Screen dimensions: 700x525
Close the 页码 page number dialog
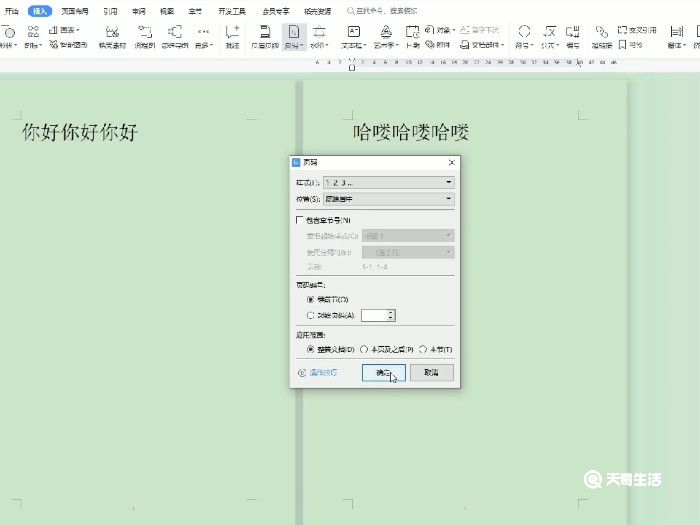coord(452,162)
